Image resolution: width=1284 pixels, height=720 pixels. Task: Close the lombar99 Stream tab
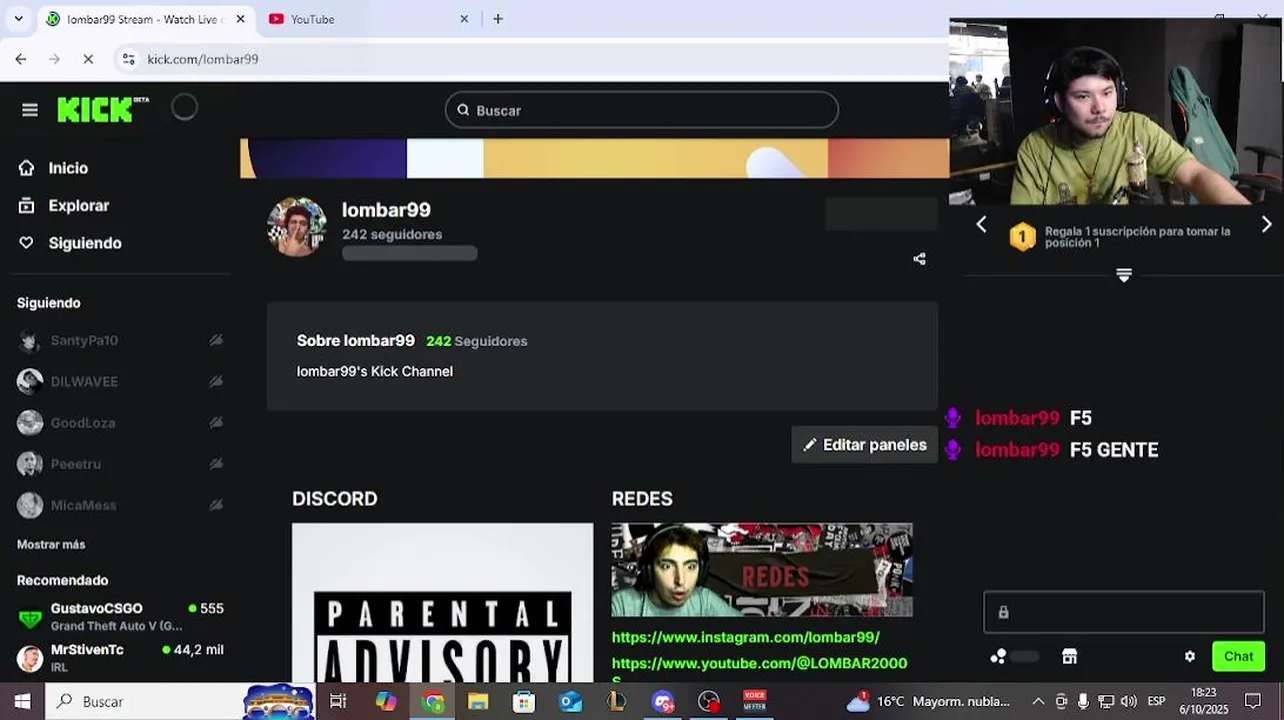pyautogui.click(x=240, y=19)
